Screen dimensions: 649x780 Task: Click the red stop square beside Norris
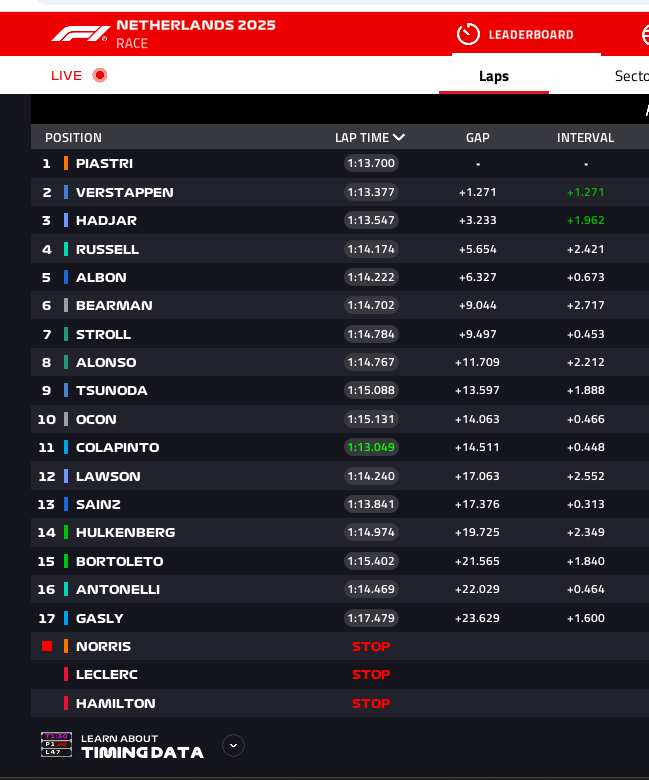[x=46, y=647]
